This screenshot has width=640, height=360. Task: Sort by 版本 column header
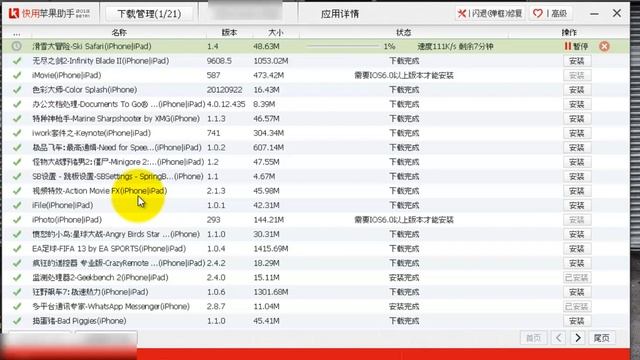[229, 33]
